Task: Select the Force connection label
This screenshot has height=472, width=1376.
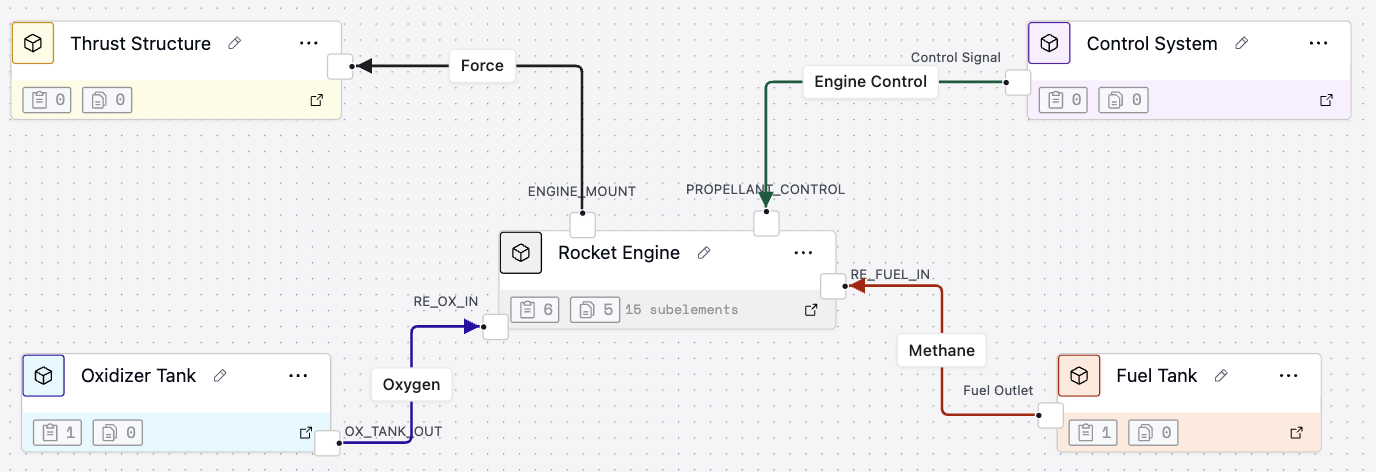Action: (482, 66)
